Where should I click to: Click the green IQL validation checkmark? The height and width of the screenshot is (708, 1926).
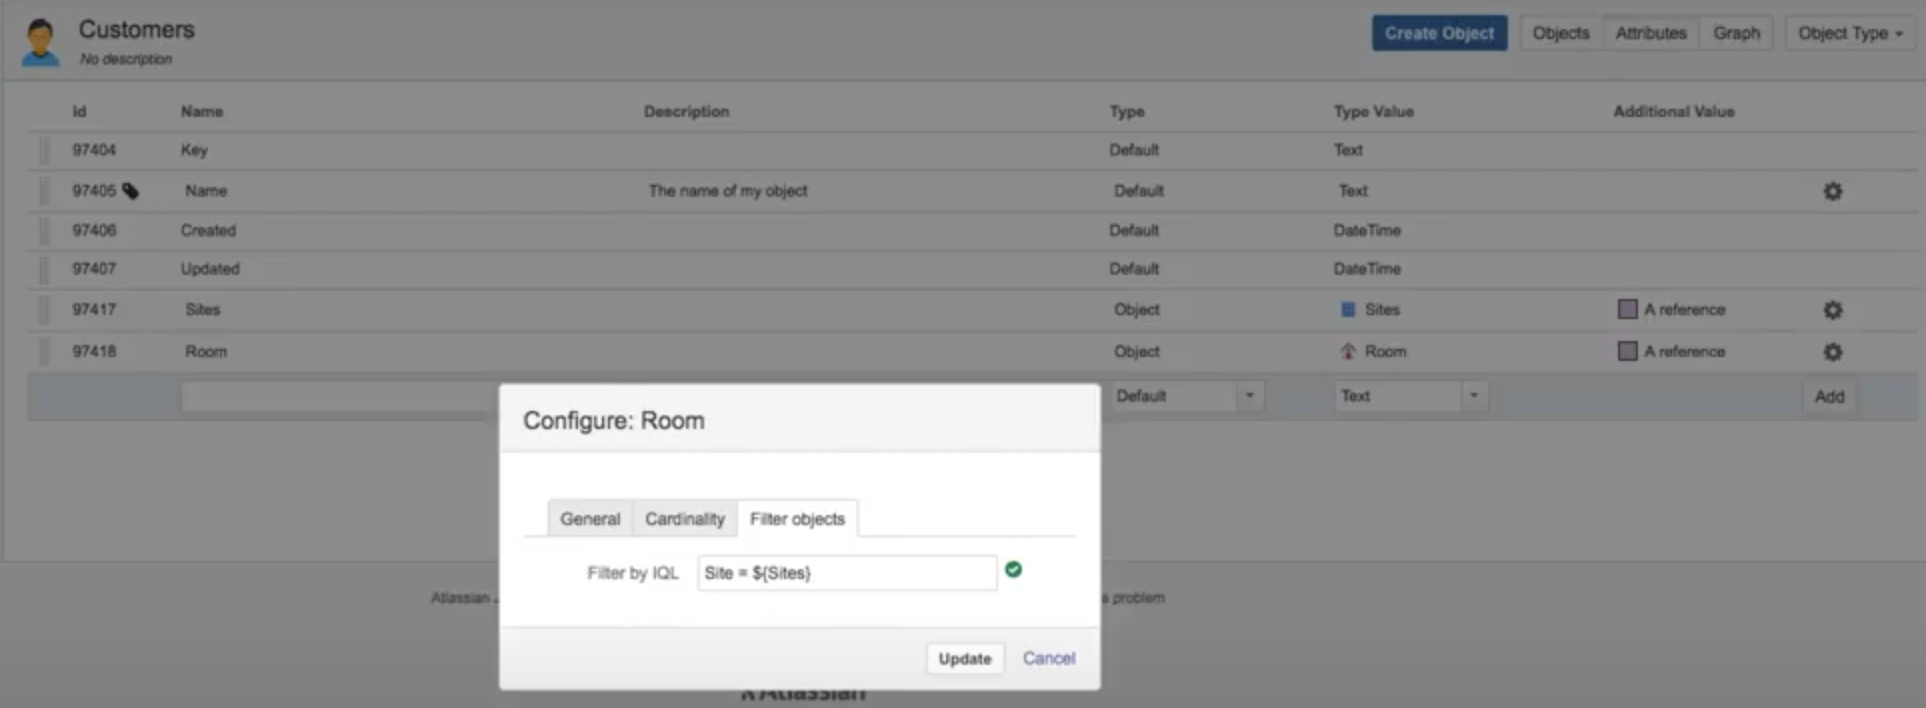pyautogui.click(x=1013, y=570)
